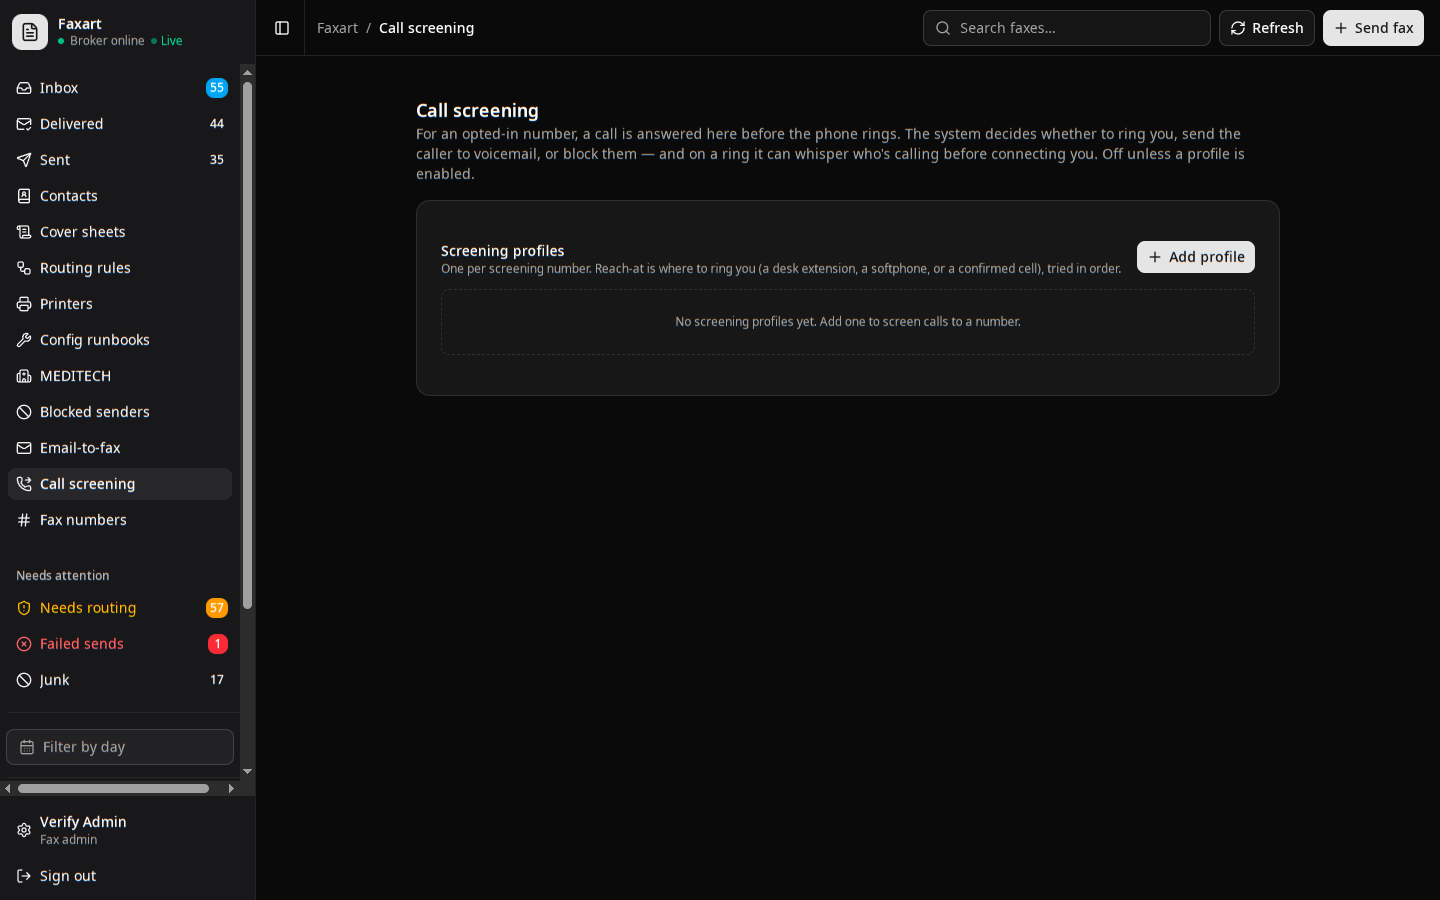This screenshot has width=1440, height=900.
Task: Click the 'Needs attention' section label
Action: [63, 576]
